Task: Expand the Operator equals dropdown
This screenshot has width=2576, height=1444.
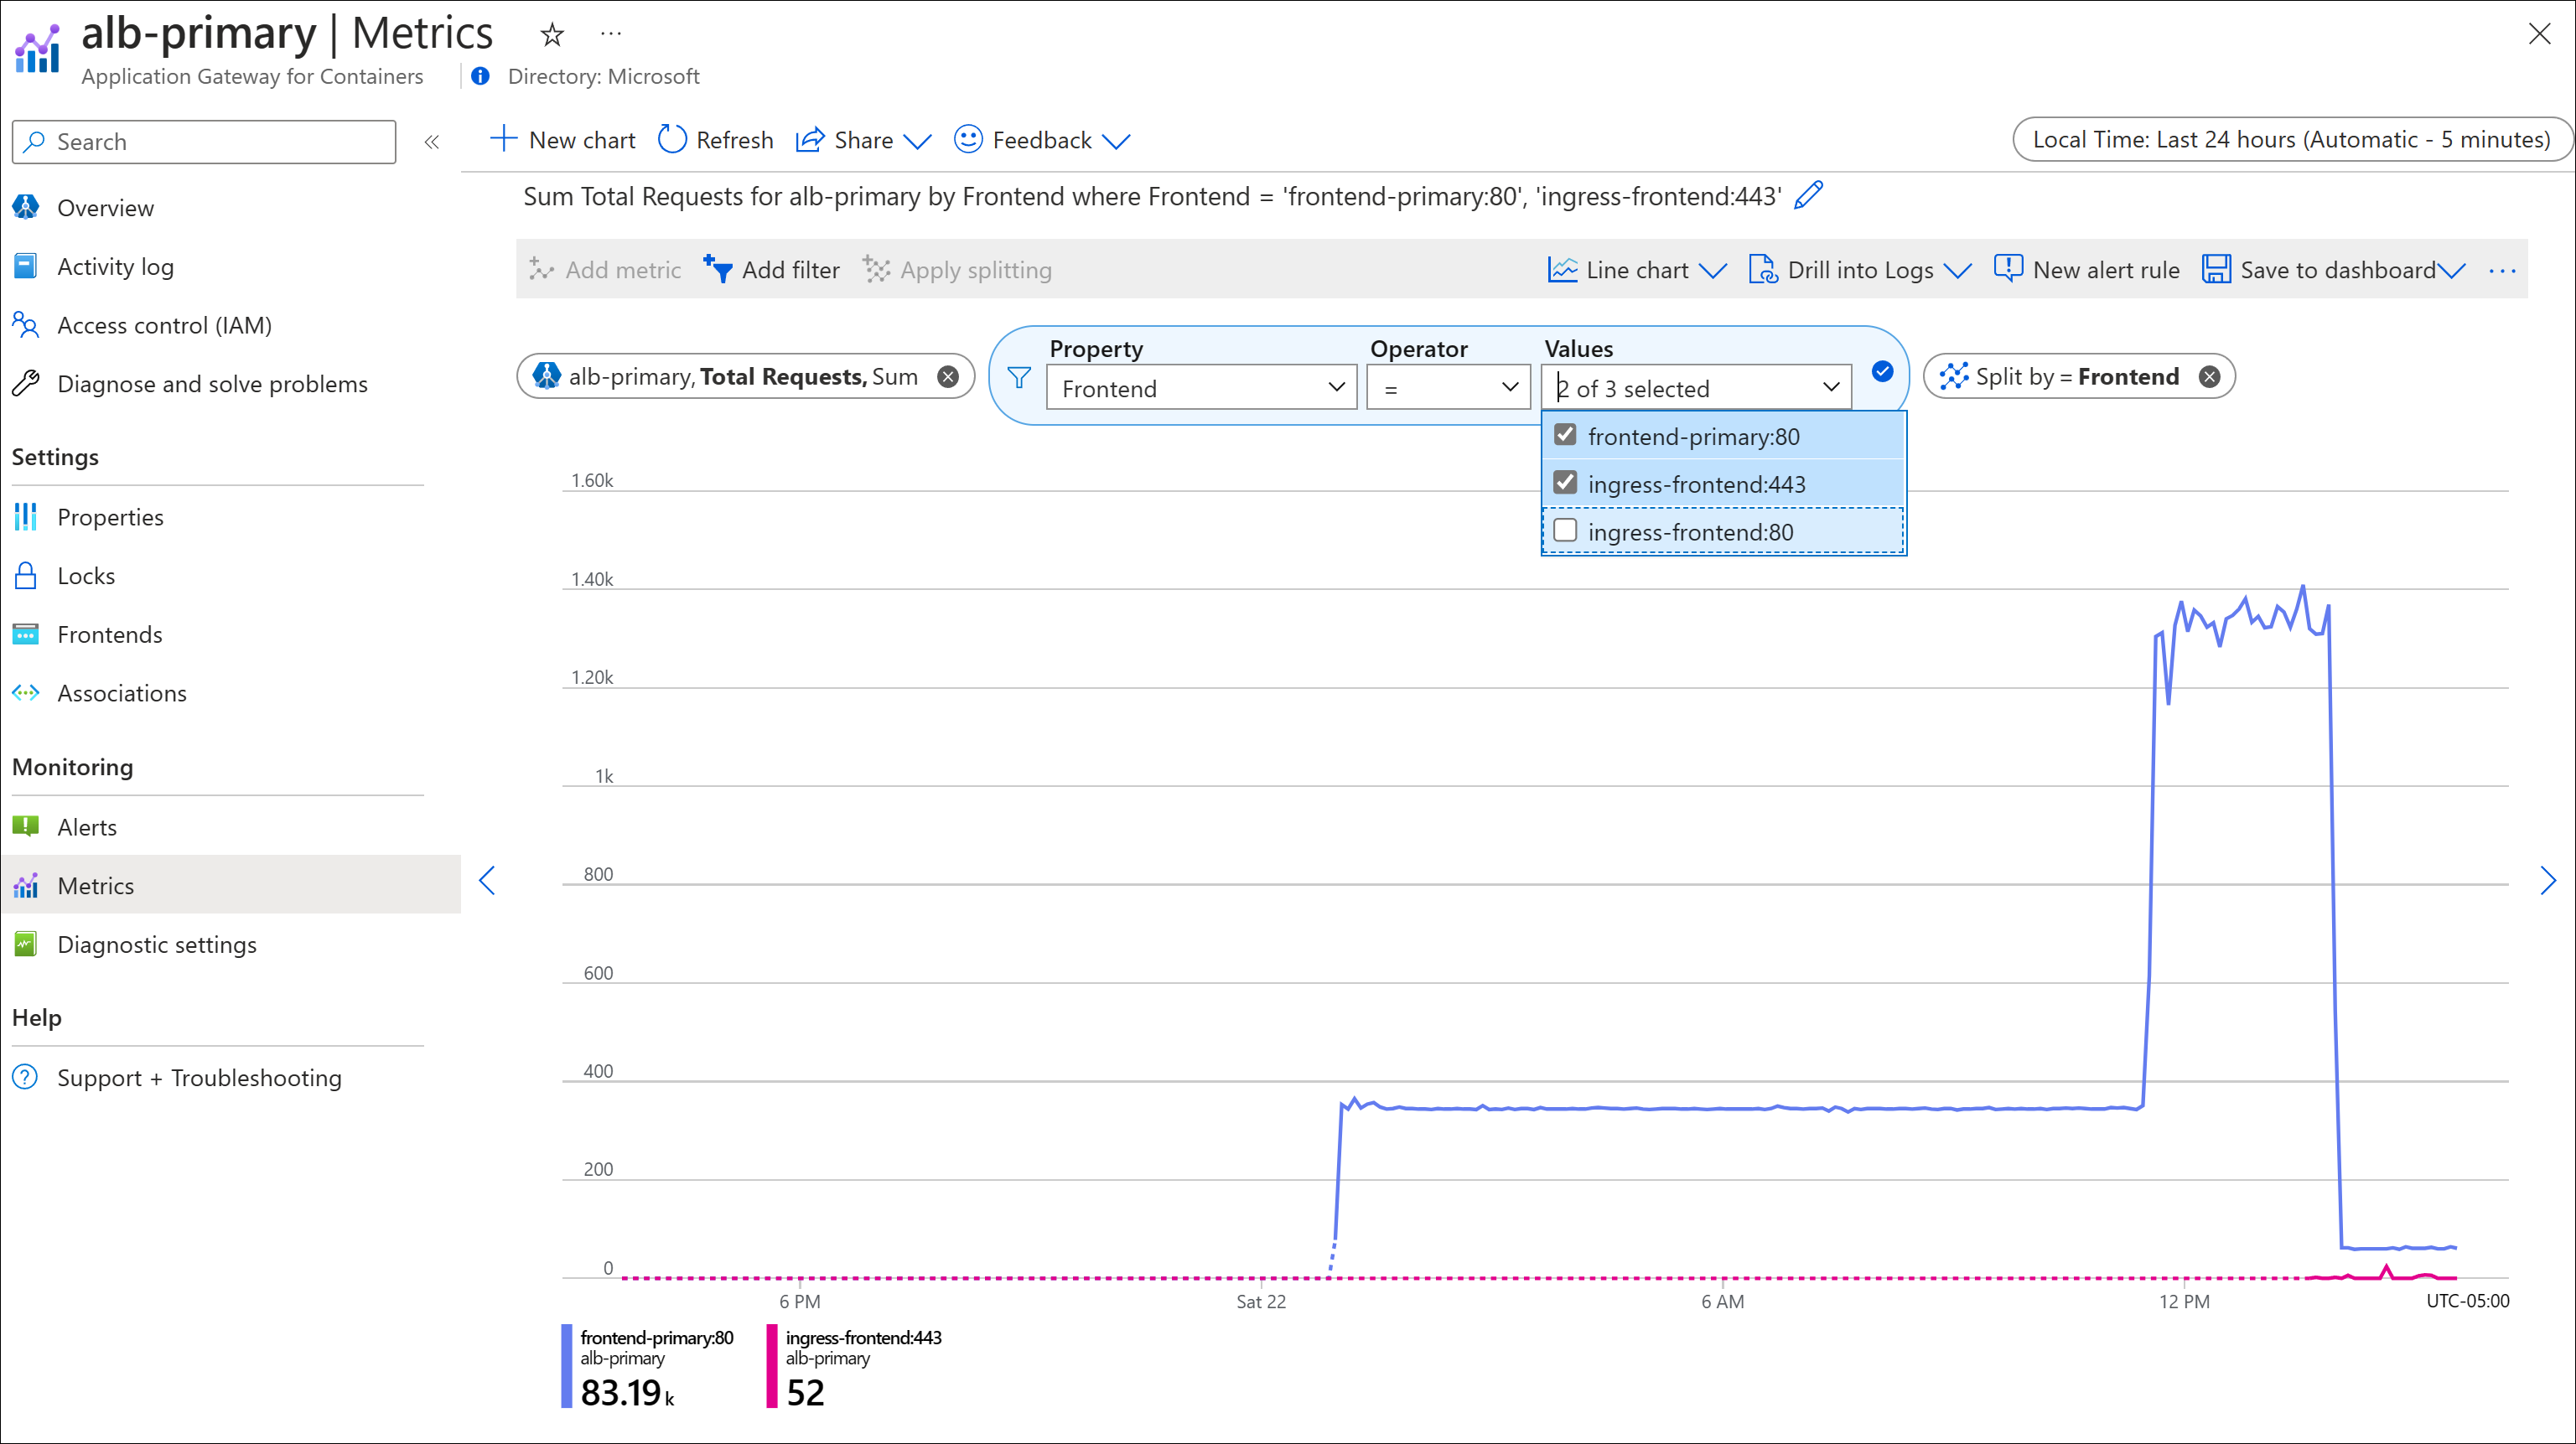Action: 1449,387
